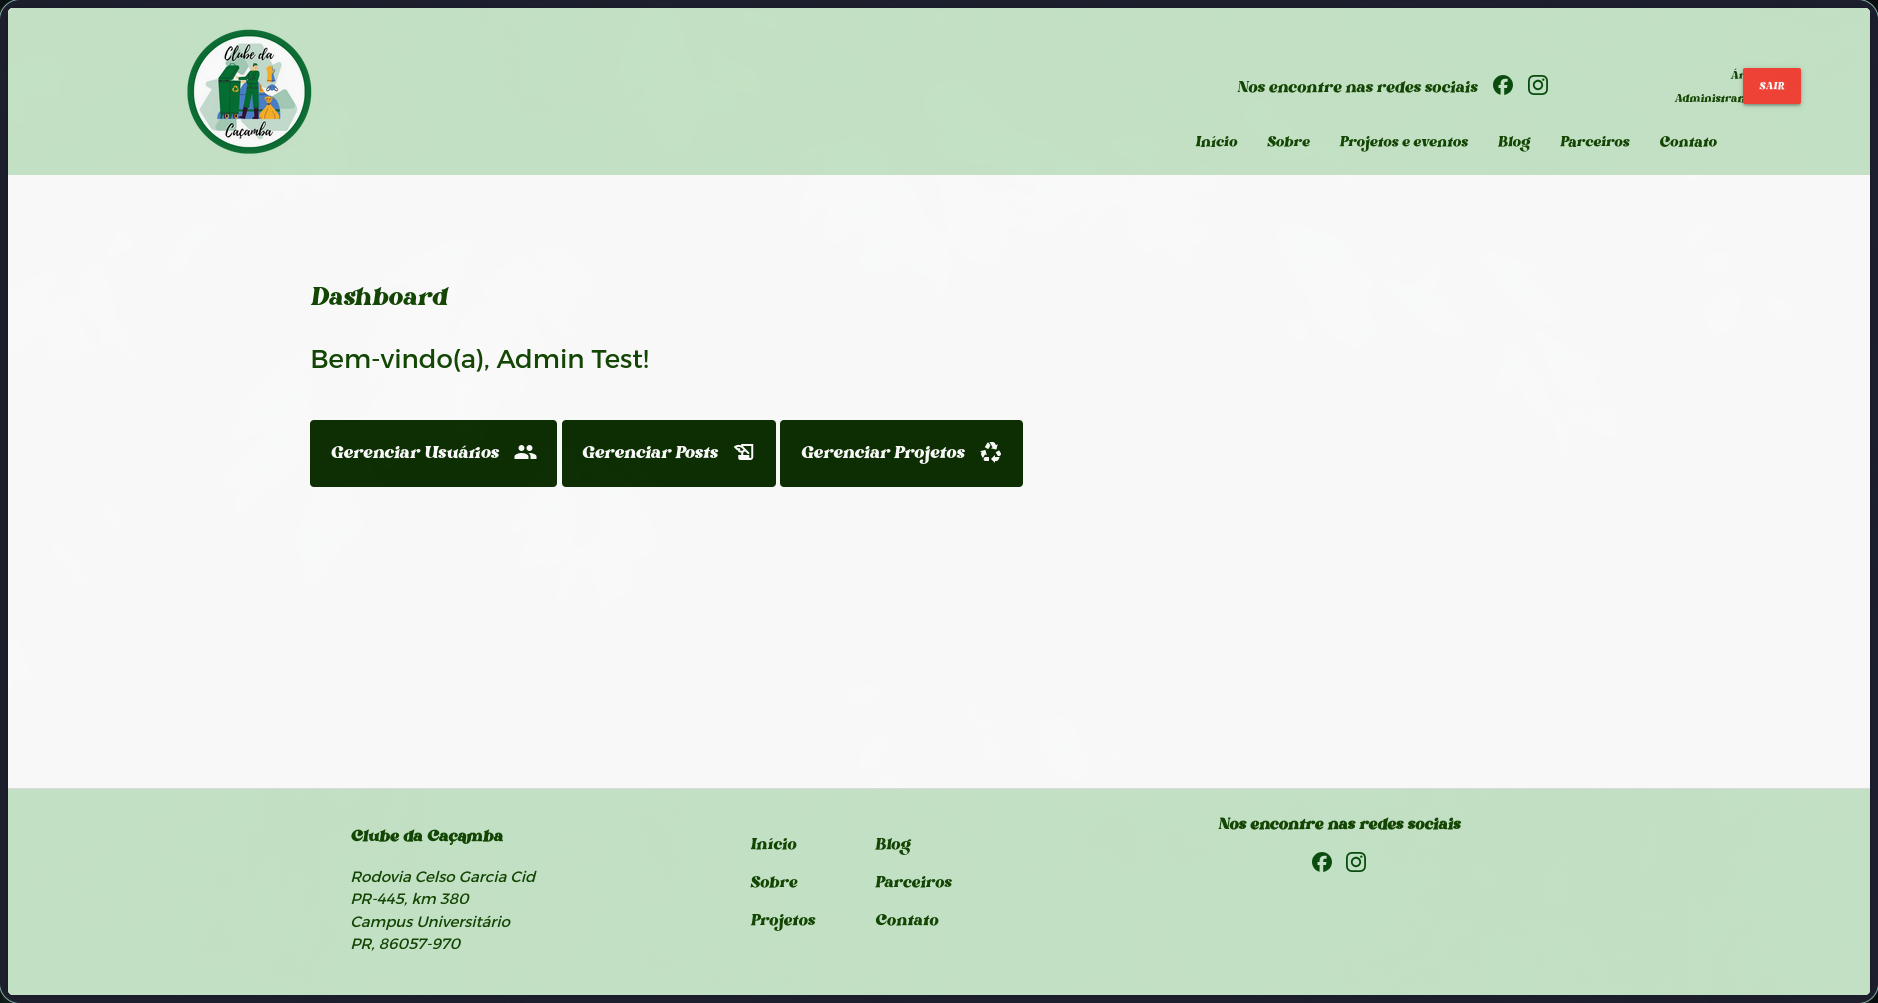Open the Projetos link in the footer
Image resolution: width=1878 pixels, height=1003 pixels.
[x=783, y=919]
